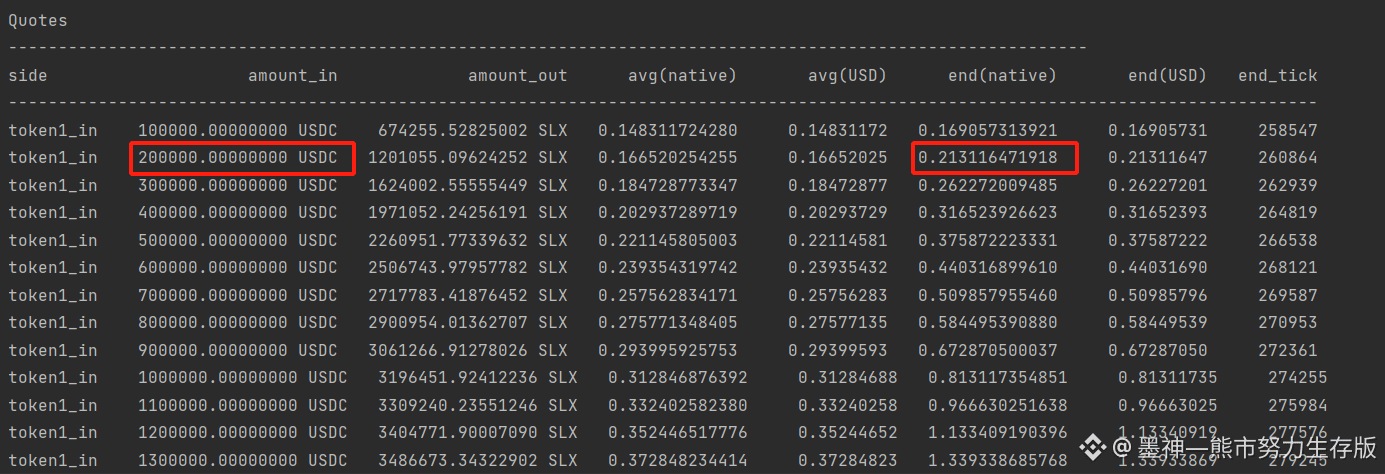Viewport: 1385px width, 474px height.
Task: Select end_tick value "268121"
Action: coord(1288,268)
